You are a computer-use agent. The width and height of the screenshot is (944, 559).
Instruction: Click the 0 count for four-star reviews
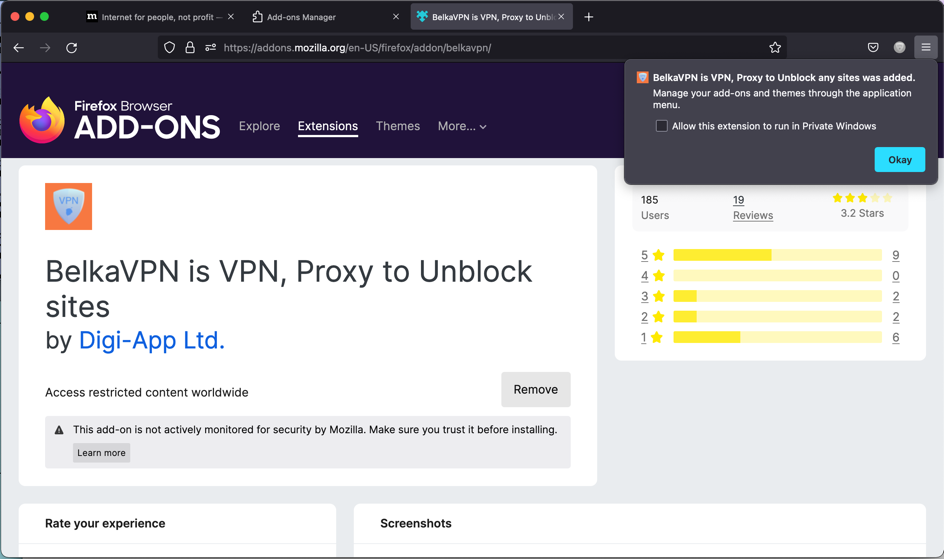(x=896, y=276)
